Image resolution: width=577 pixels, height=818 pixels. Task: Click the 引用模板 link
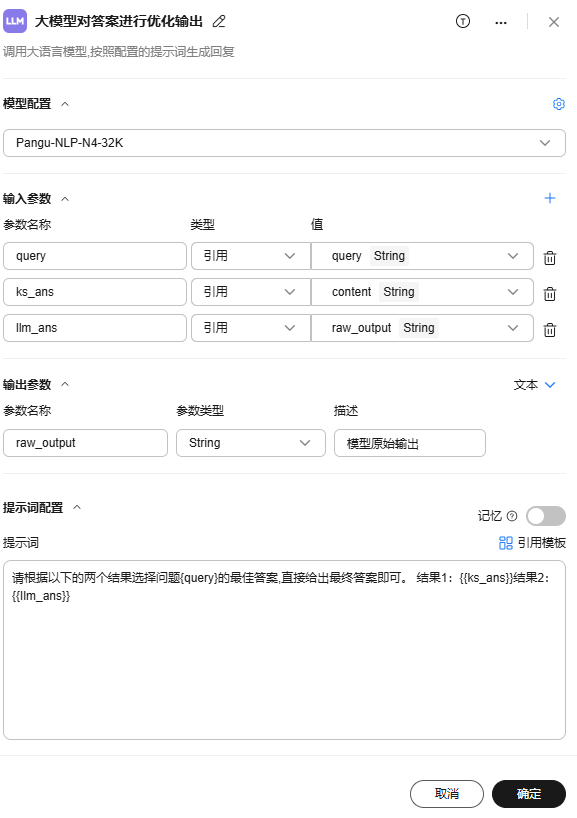[532, 543]
